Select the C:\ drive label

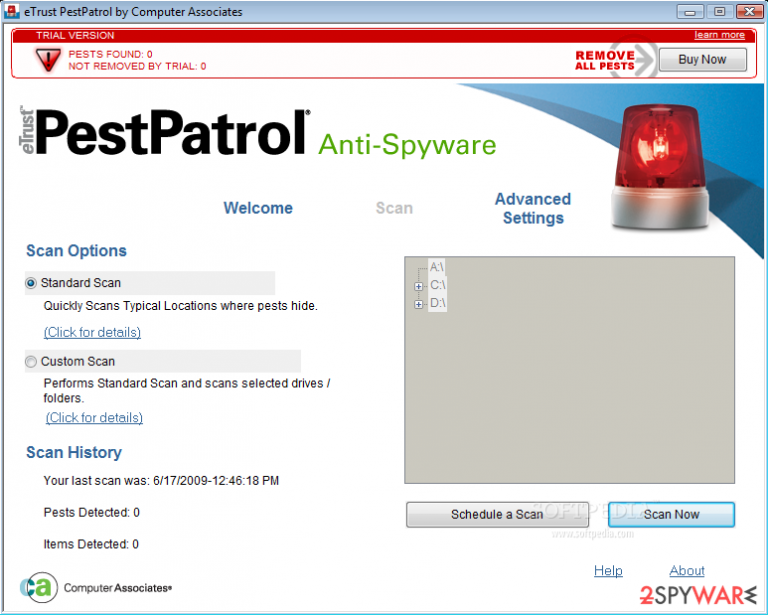(x=438, y=285)
